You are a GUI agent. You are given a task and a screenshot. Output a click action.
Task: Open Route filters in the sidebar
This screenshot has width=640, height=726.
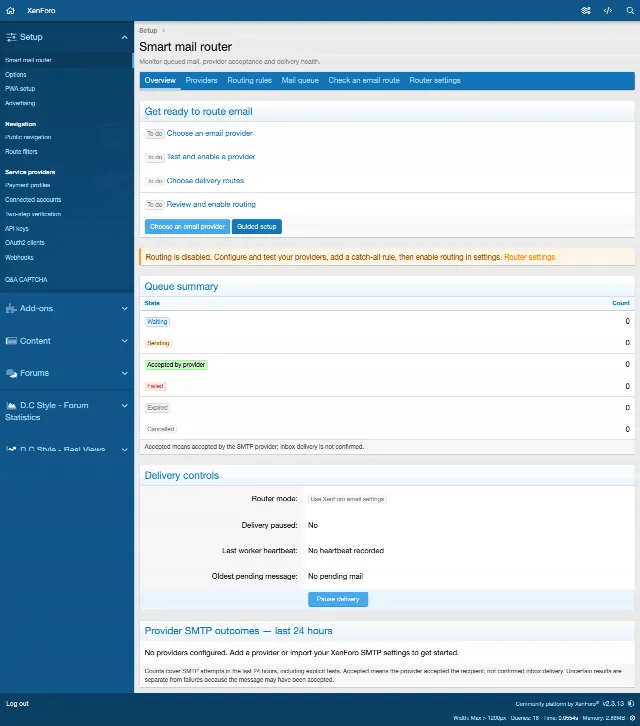pos(21,151)
